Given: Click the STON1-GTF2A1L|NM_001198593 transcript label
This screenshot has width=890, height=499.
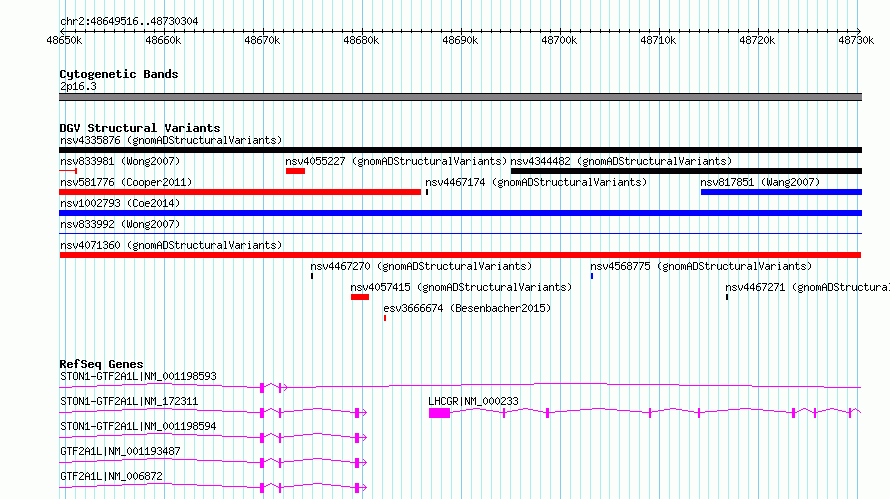Looking at the screenshot, I should [x=138, y=376].
